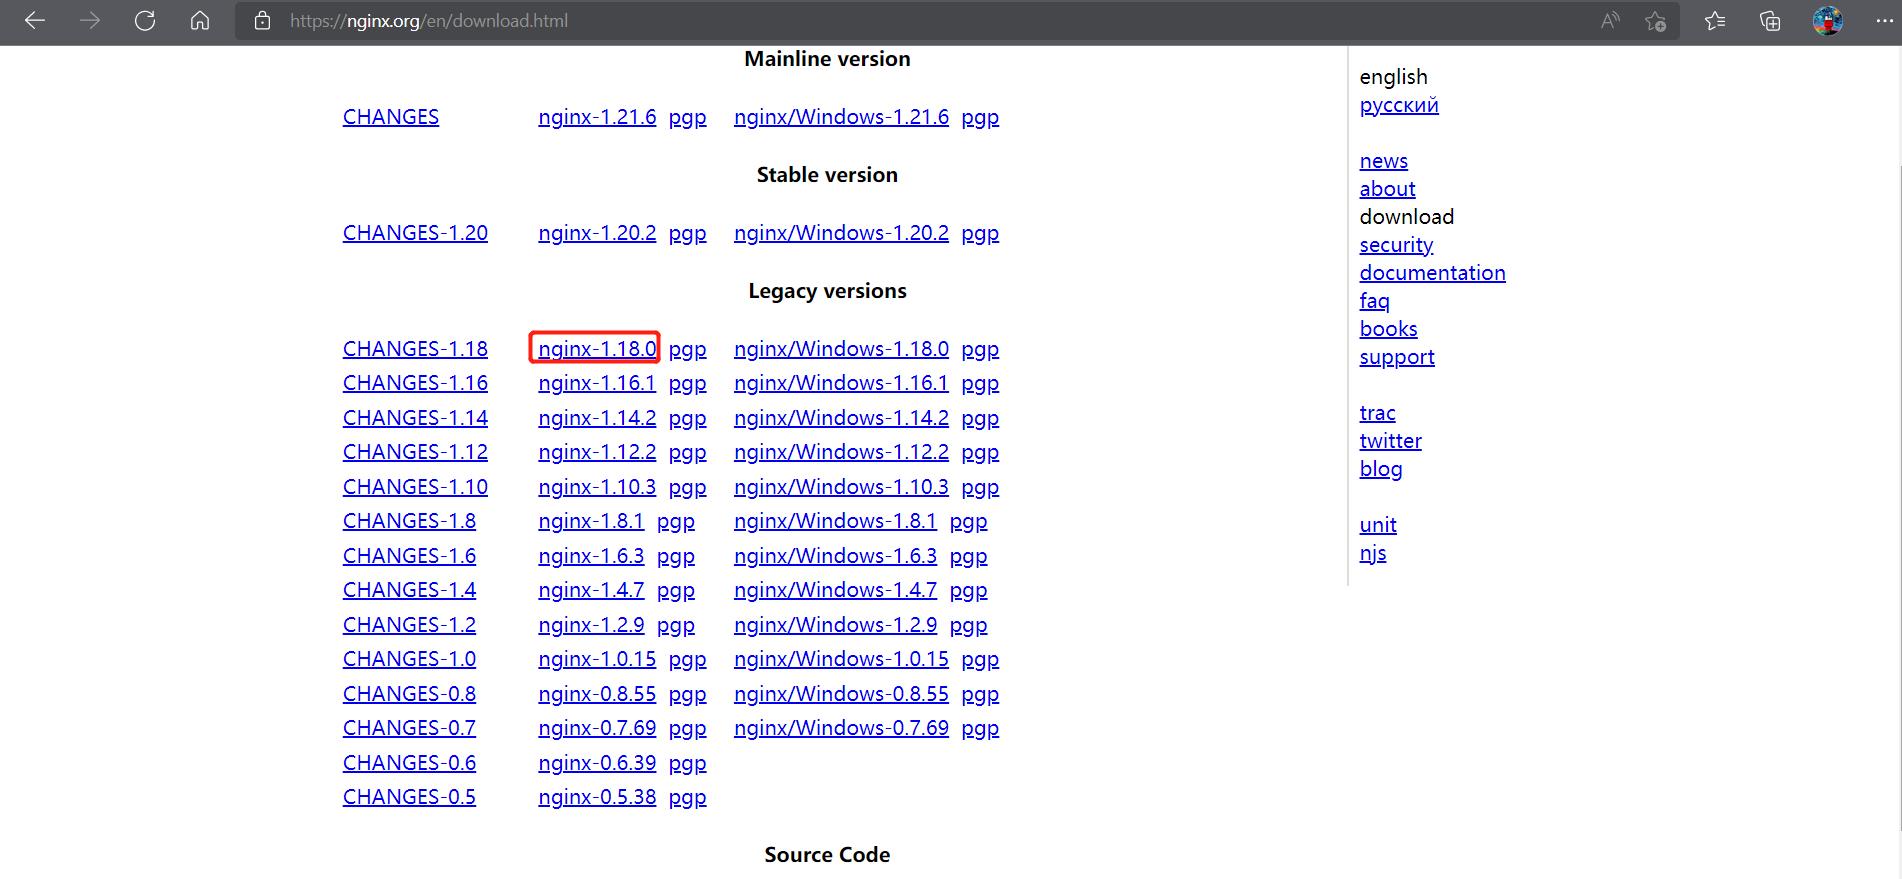Open the books sidebar link
1902x879 pixels.
click(x=1388, y=329)
